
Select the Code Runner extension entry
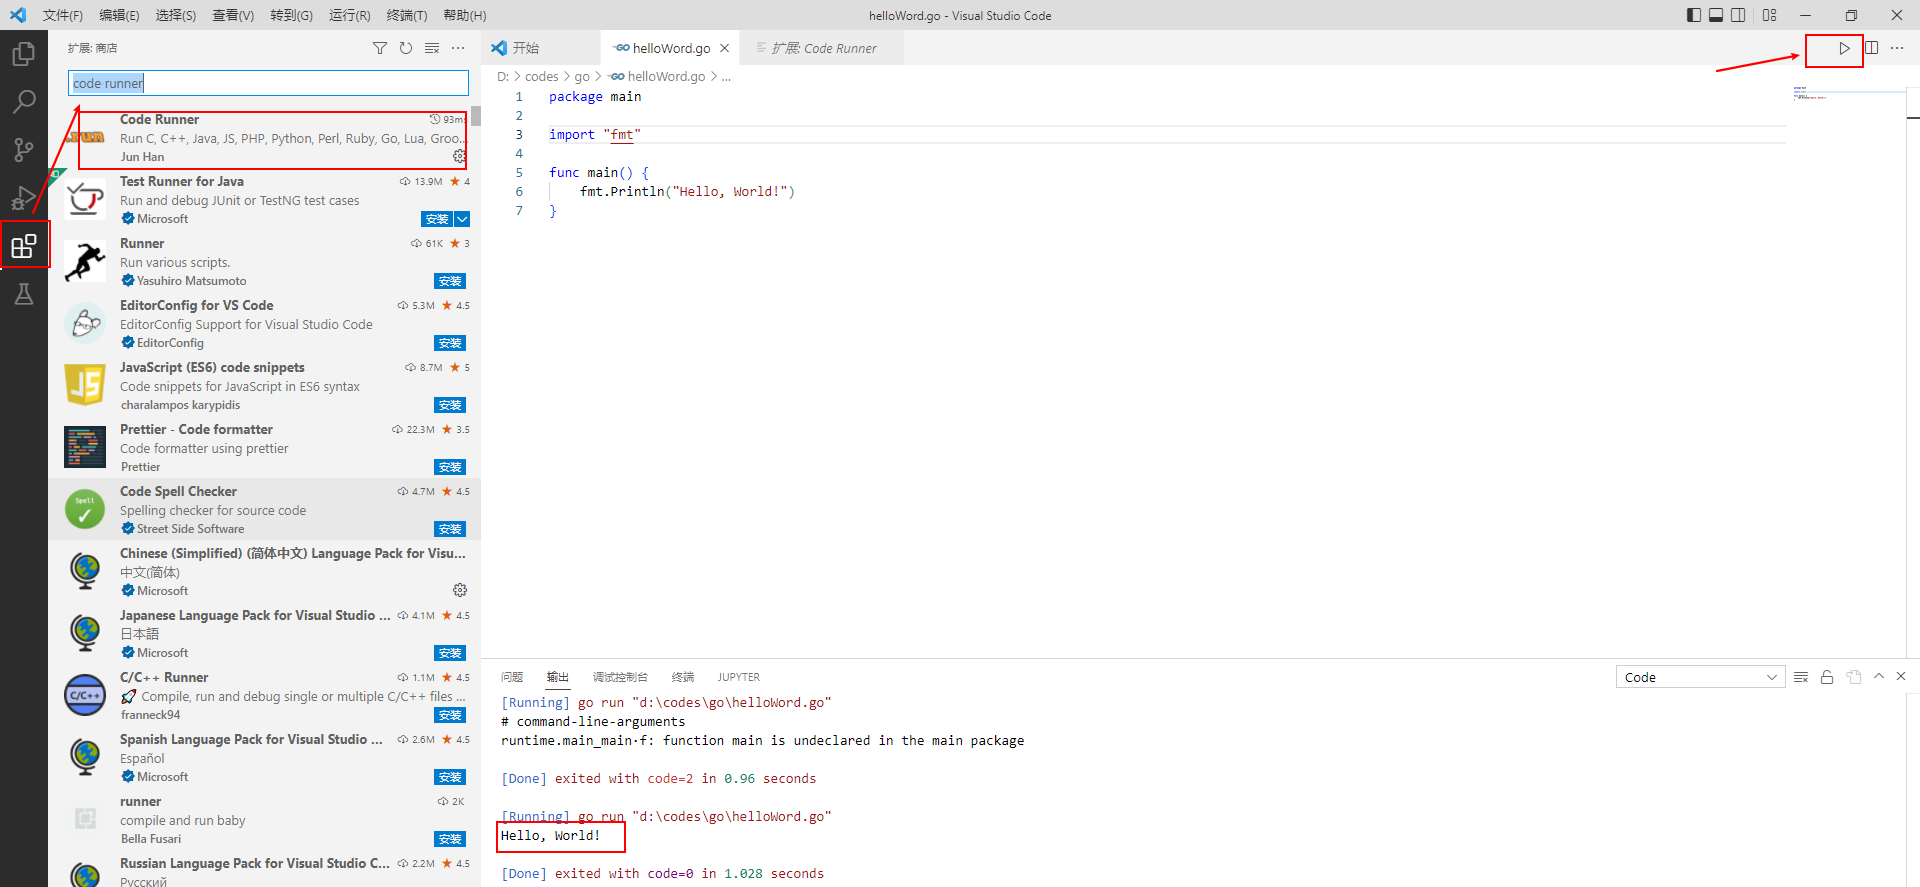[x=265, y=138]
